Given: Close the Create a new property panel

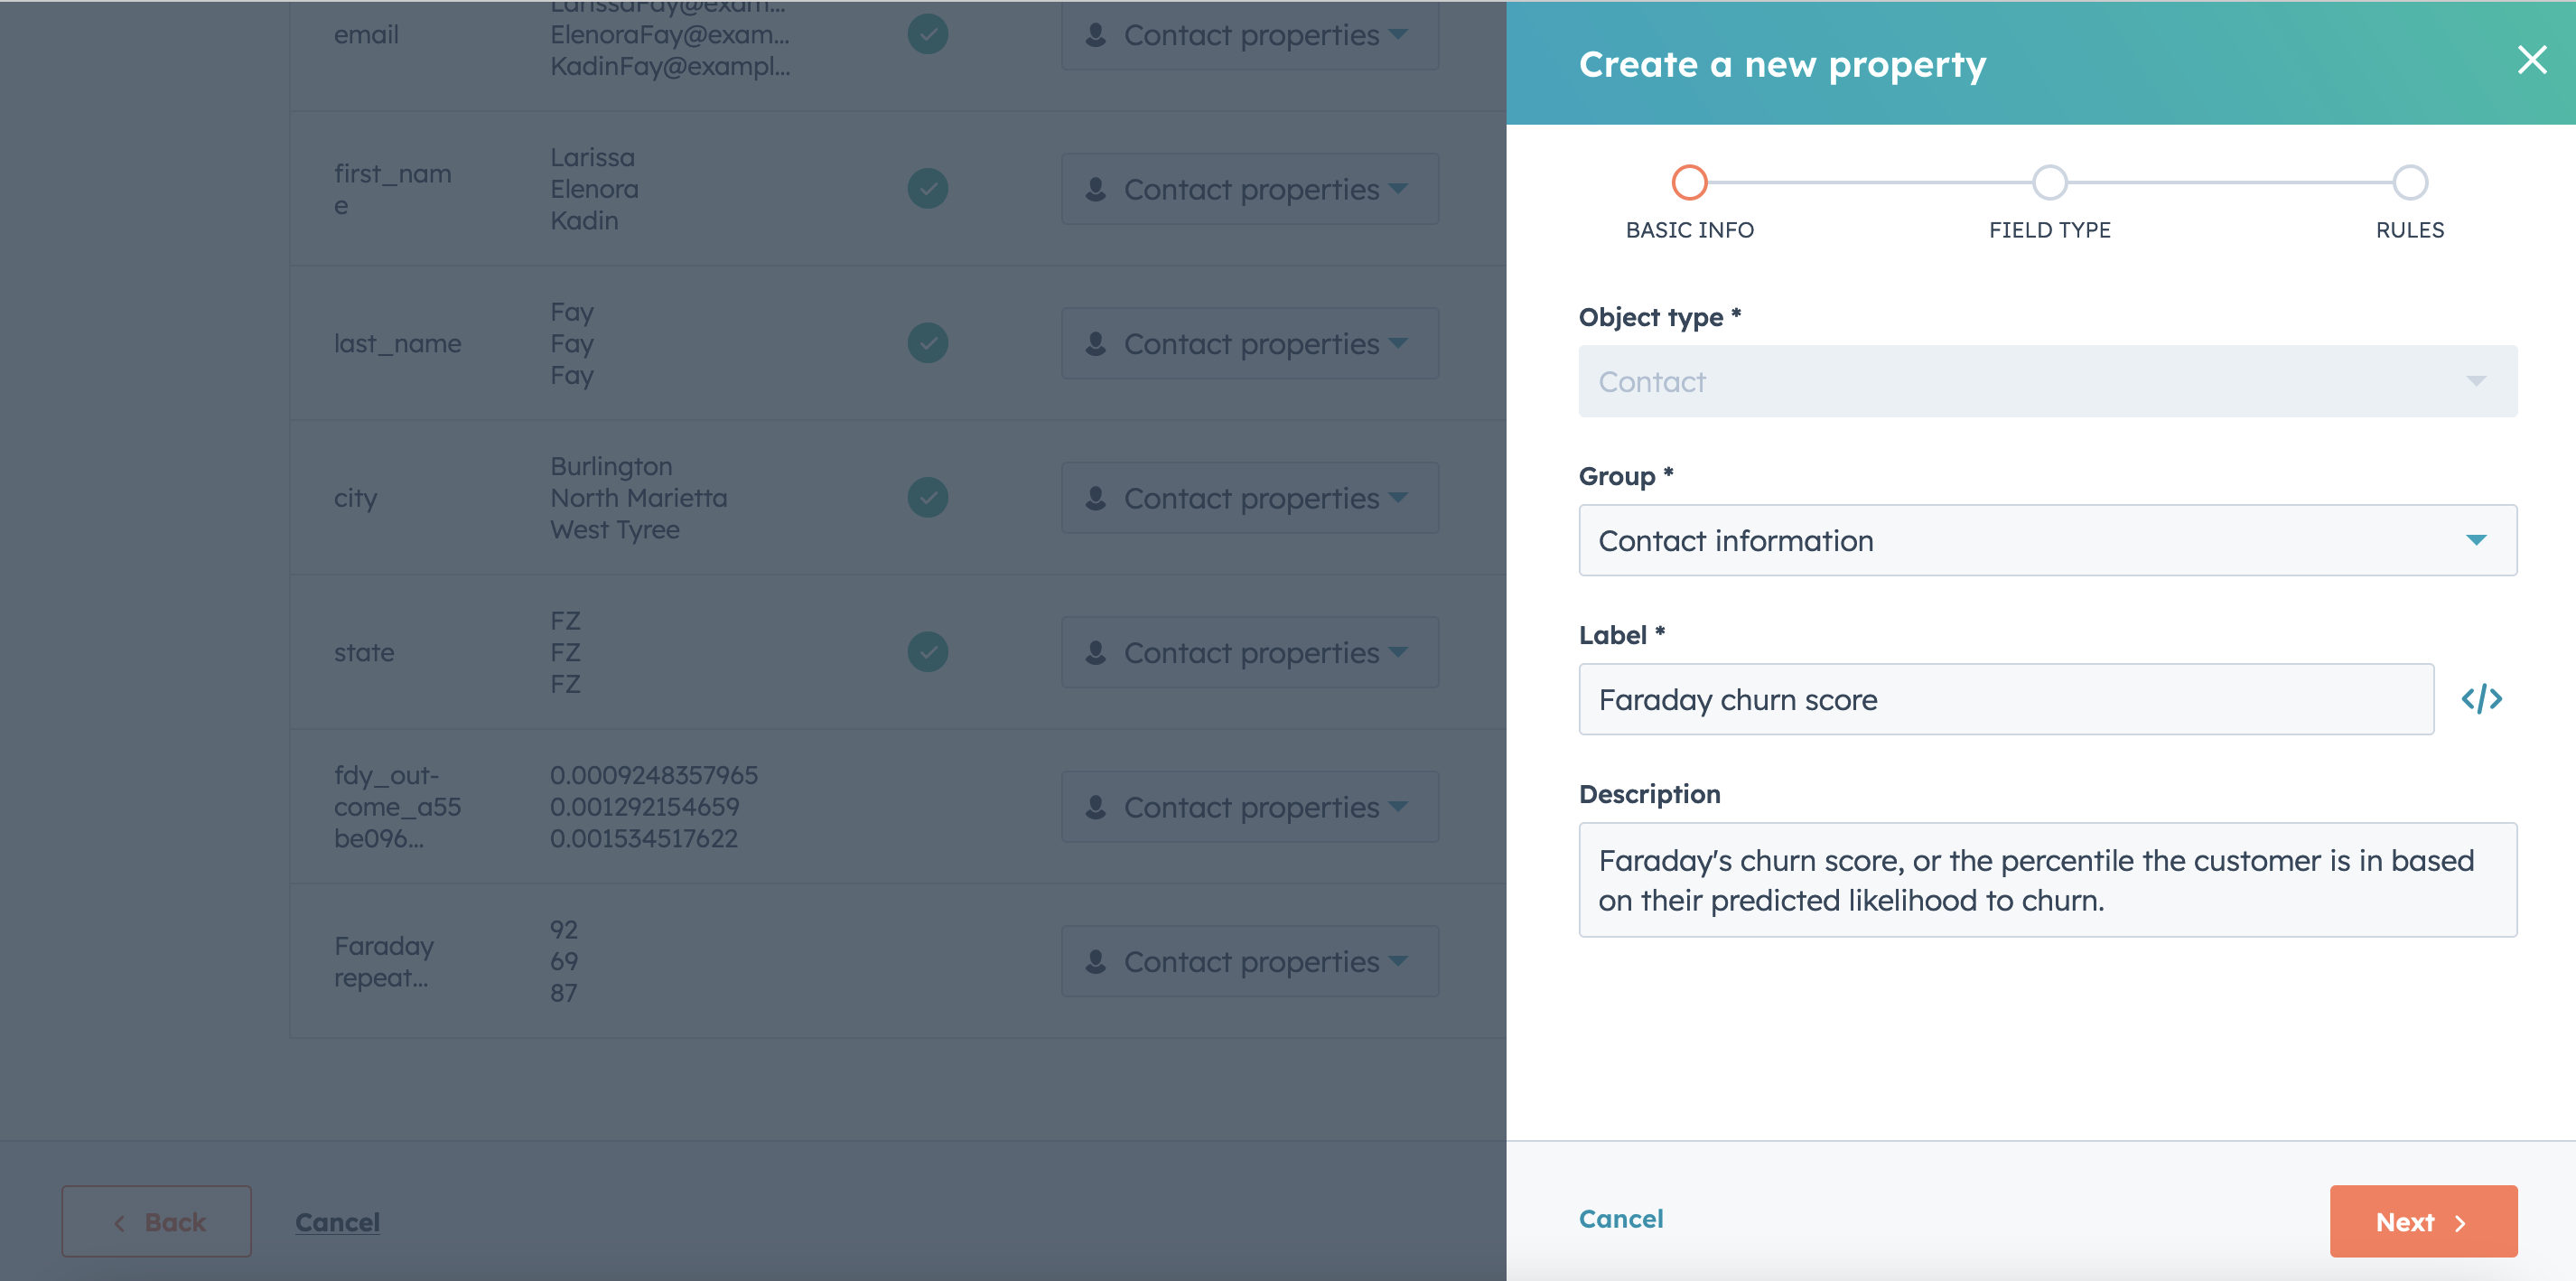Looking at the screenshot, I should [x=2531, y=61].
